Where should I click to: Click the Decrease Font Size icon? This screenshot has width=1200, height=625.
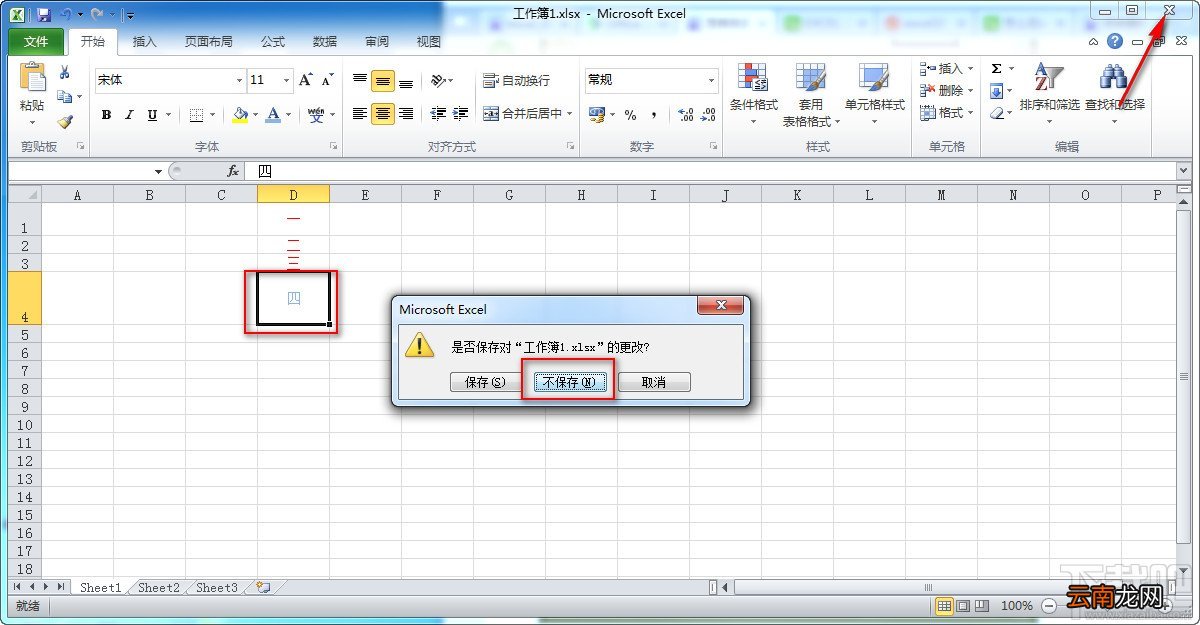click(x=329, y=80)
